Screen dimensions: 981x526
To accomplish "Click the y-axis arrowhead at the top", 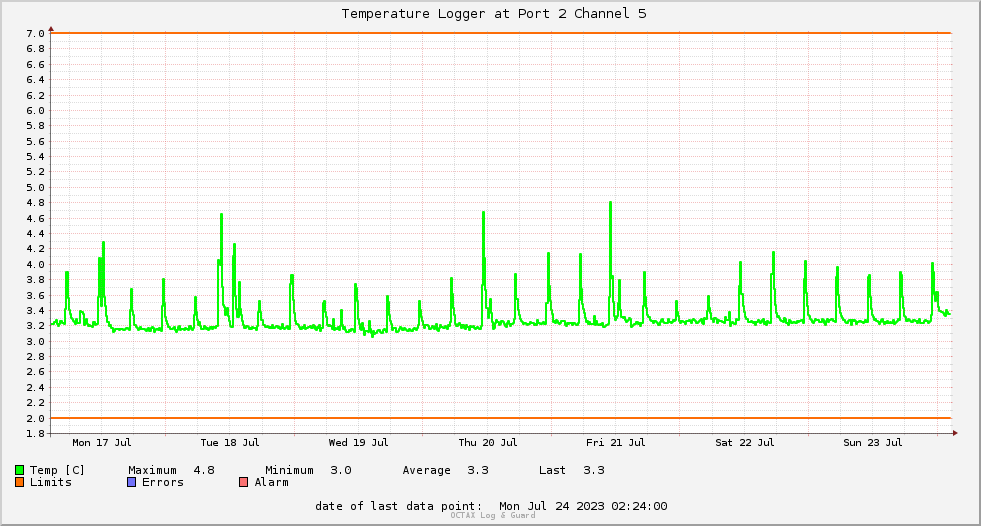I will (51, 29).
